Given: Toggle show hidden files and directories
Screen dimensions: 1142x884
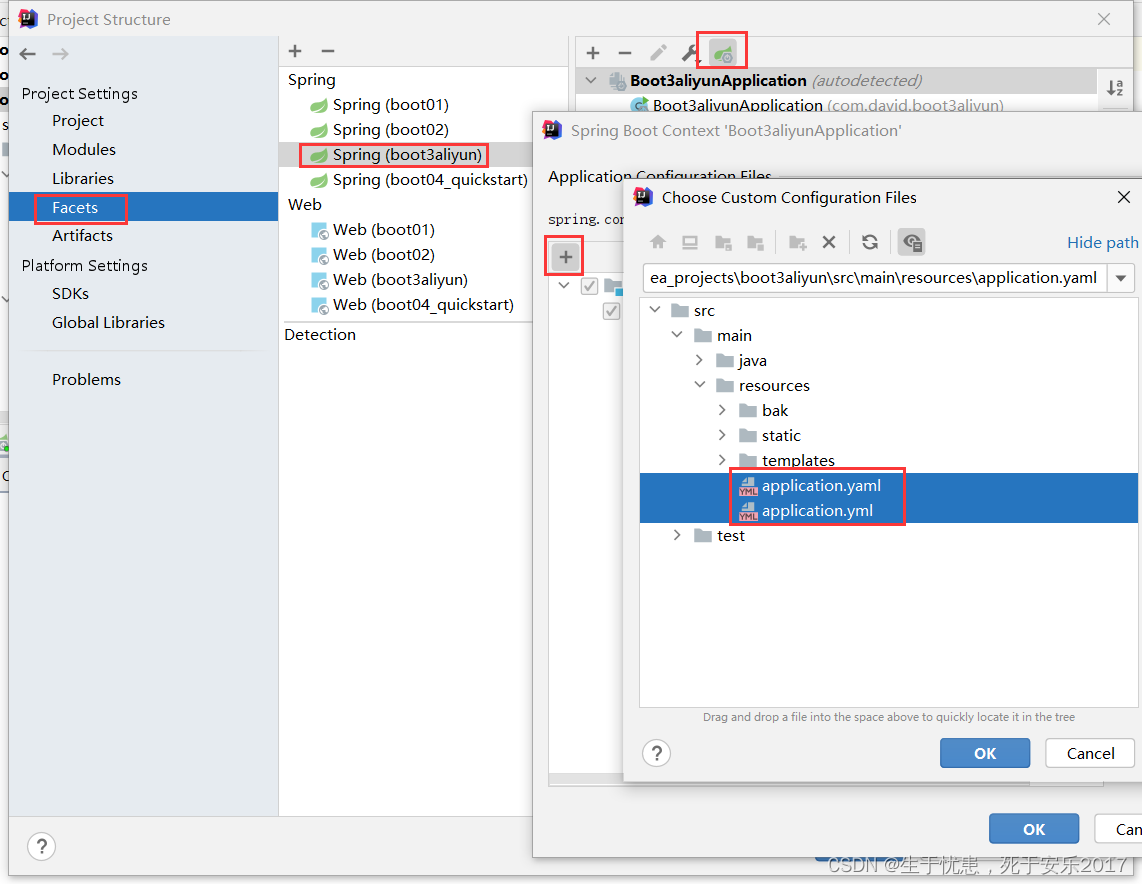Looking at the screenshot, I should click(912, 242).
